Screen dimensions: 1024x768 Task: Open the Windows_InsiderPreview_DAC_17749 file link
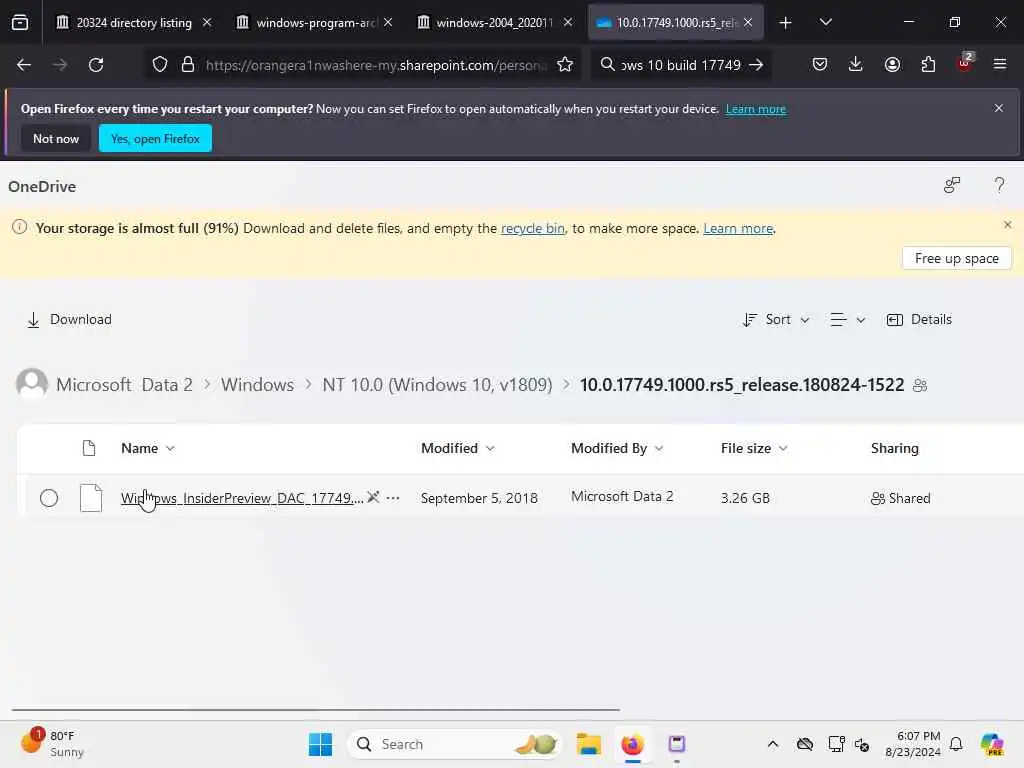coord(242,498)
